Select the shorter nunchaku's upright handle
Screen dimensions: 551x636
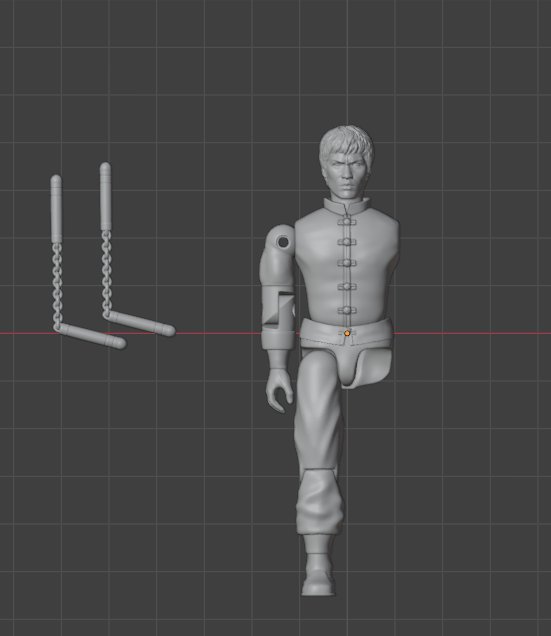pos(56,209)
